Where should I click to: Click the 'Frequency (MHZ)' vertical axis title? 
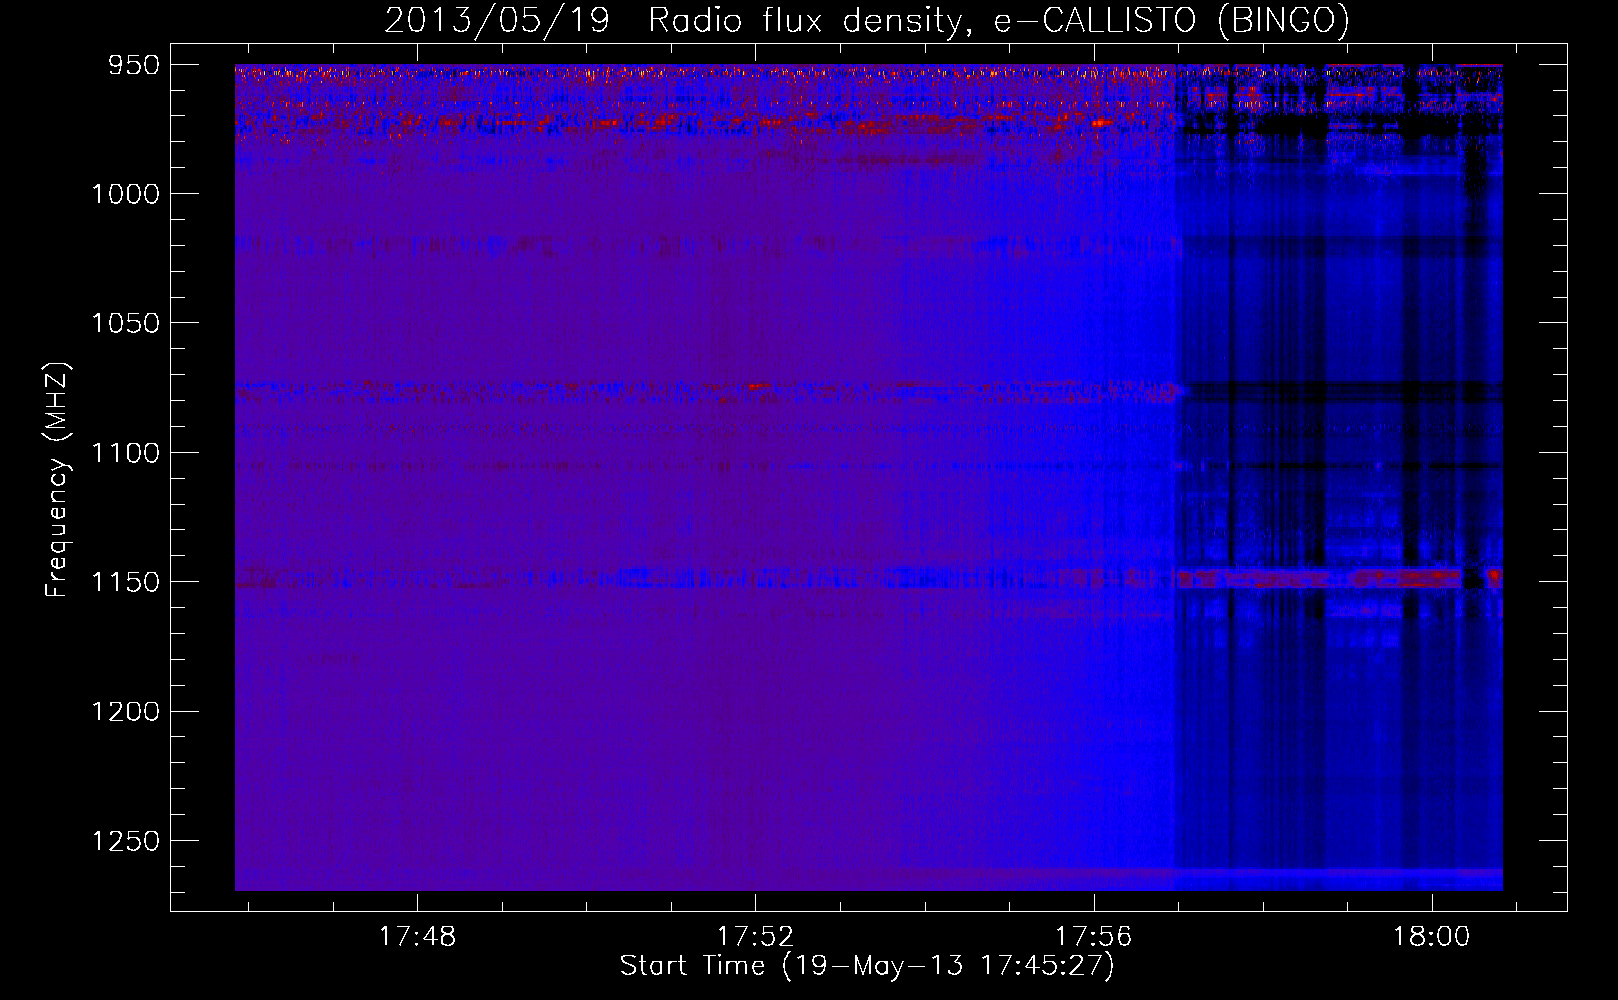click(58, 480)
